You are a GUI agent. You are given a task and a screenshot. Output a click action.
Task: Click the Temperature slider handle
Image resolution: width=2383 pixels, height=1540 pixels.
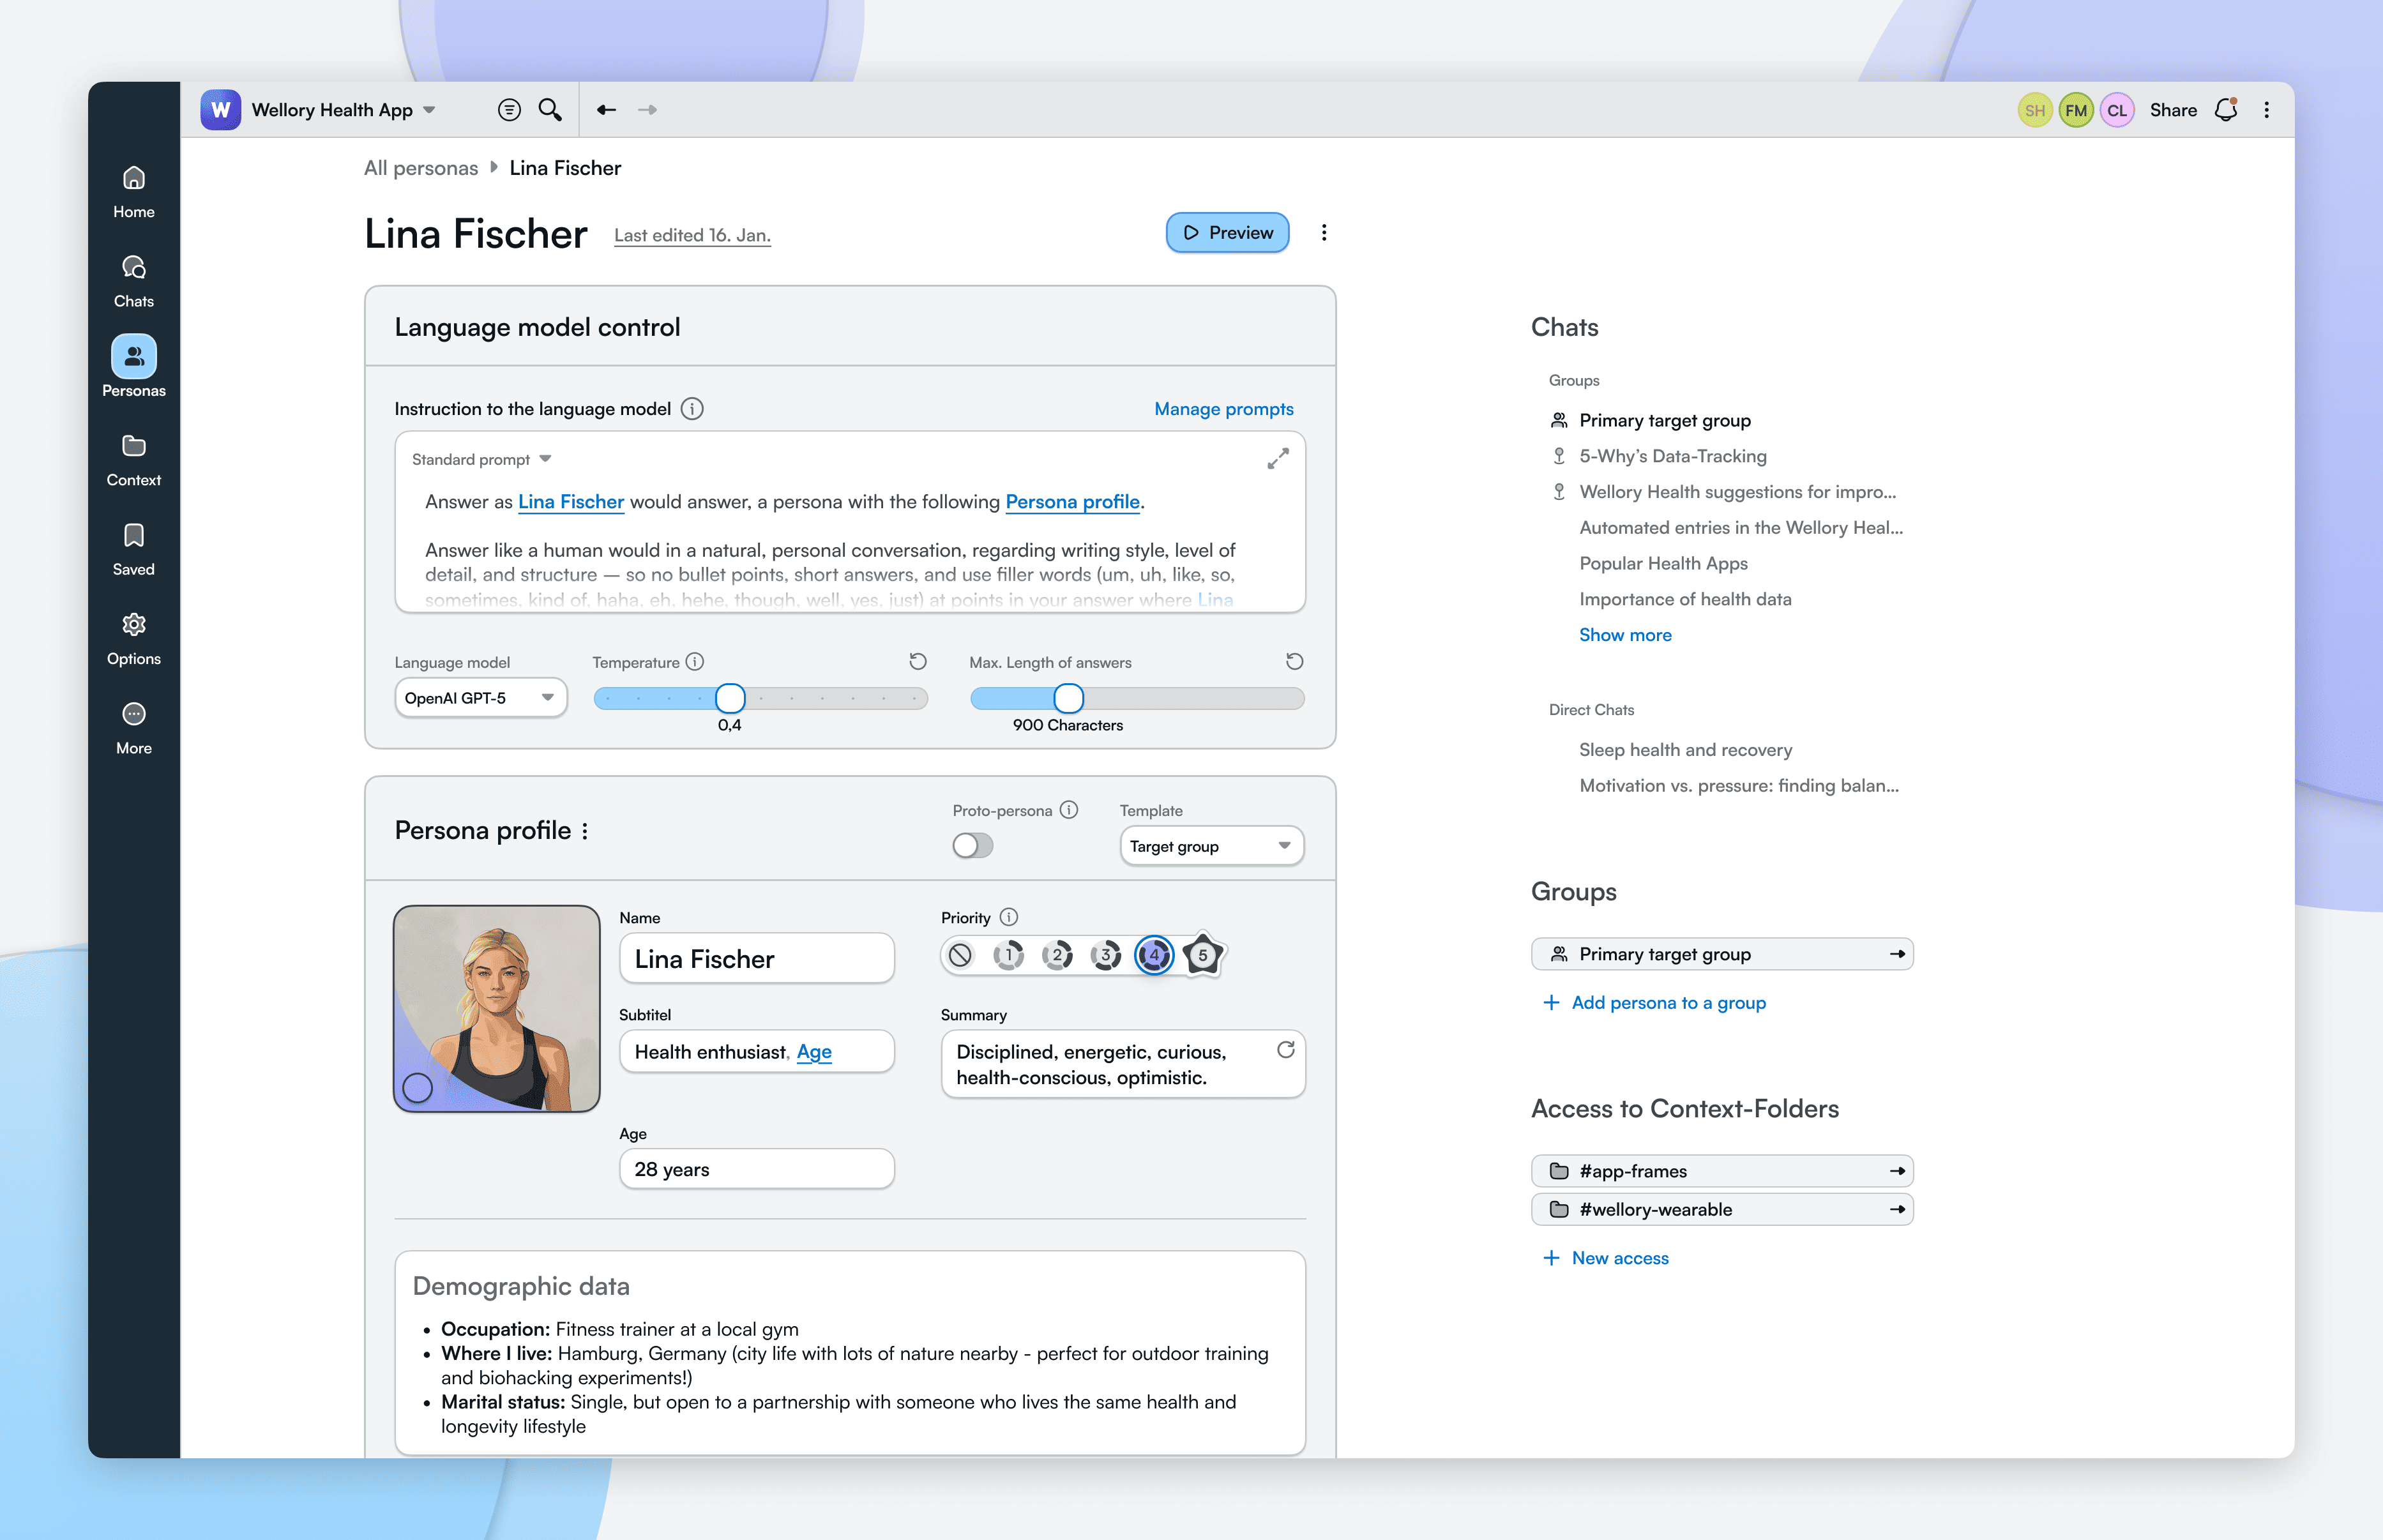coord(731,698)
